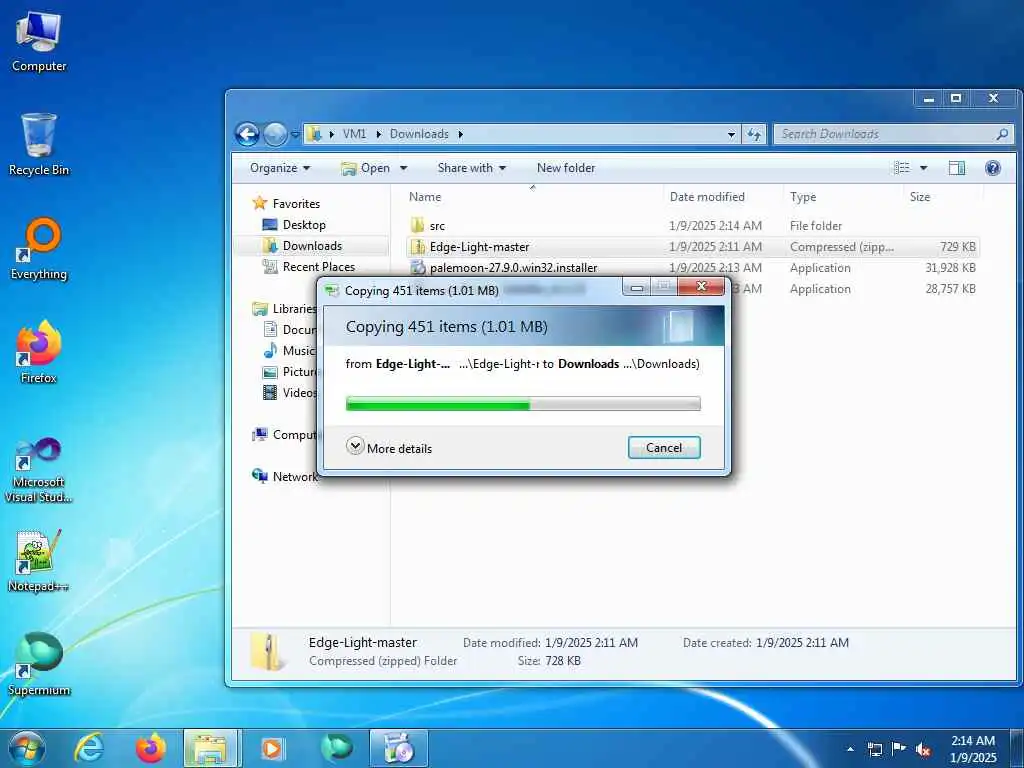Open the Share with dropdown
This screenshot has height=768, width=1024.
[x=472, y=168]
